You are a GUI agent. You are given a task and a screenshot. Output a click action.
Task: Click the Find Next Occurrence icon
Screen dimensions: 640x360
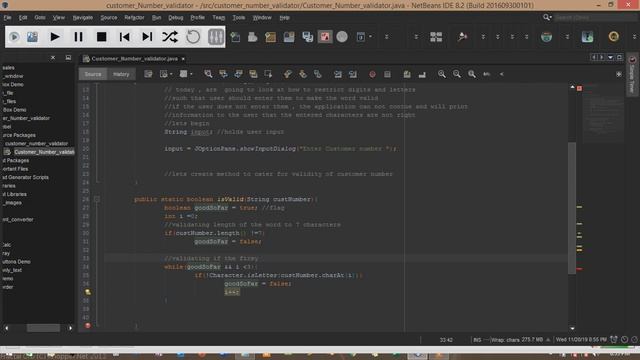[238, 74]
